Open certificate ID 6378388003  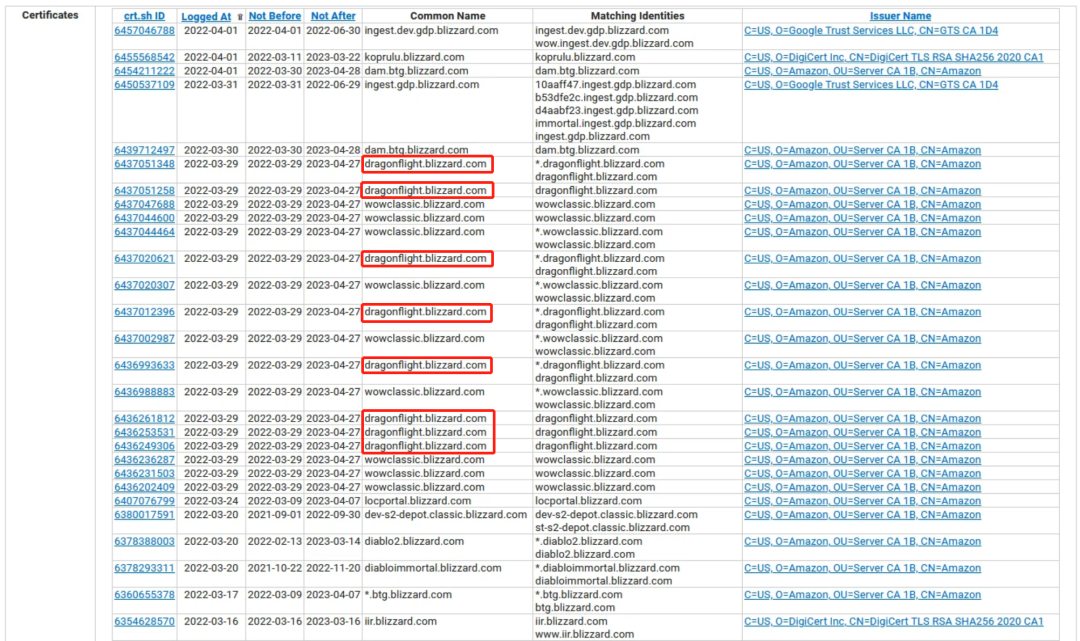(x=145, y=542)
